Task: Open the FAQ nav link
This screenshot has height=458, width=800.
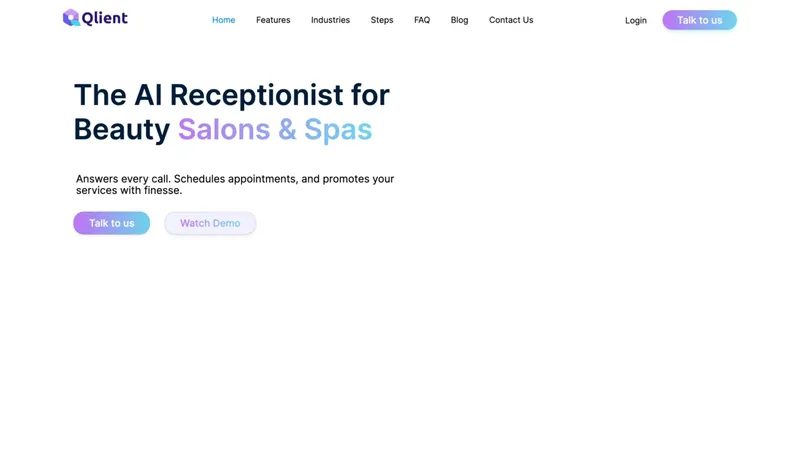Action: (422, 20)
